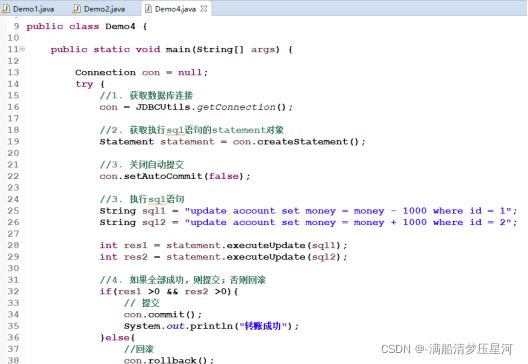Click the sql1 update string ending 'id = 1'
The width and height of the screenshot is (528, 364).
coord(348,211)
